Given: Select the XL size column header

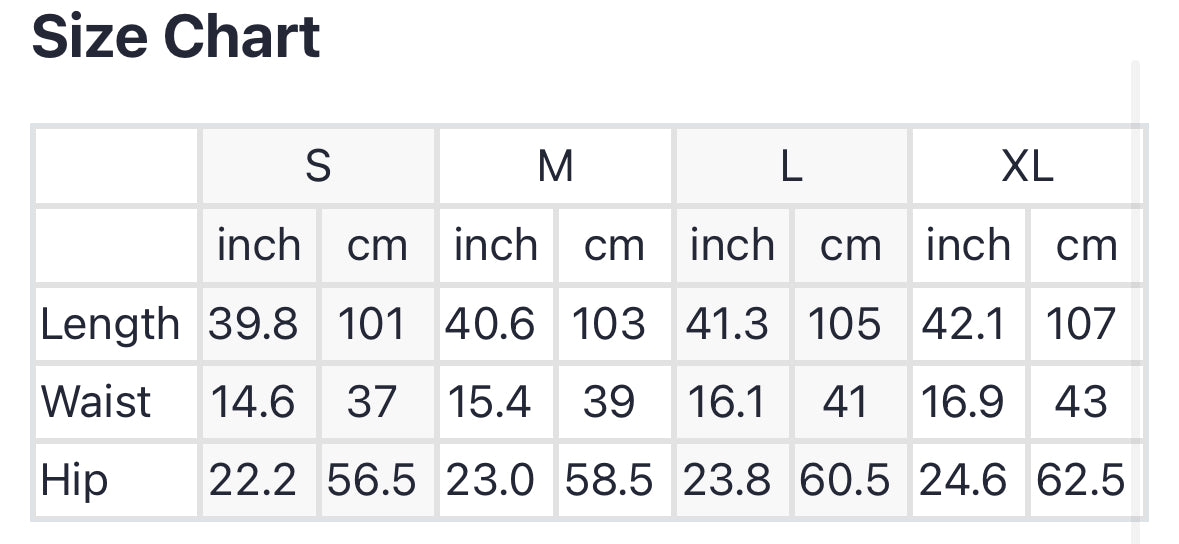Looking at the screenshot, I should 1027,166.
